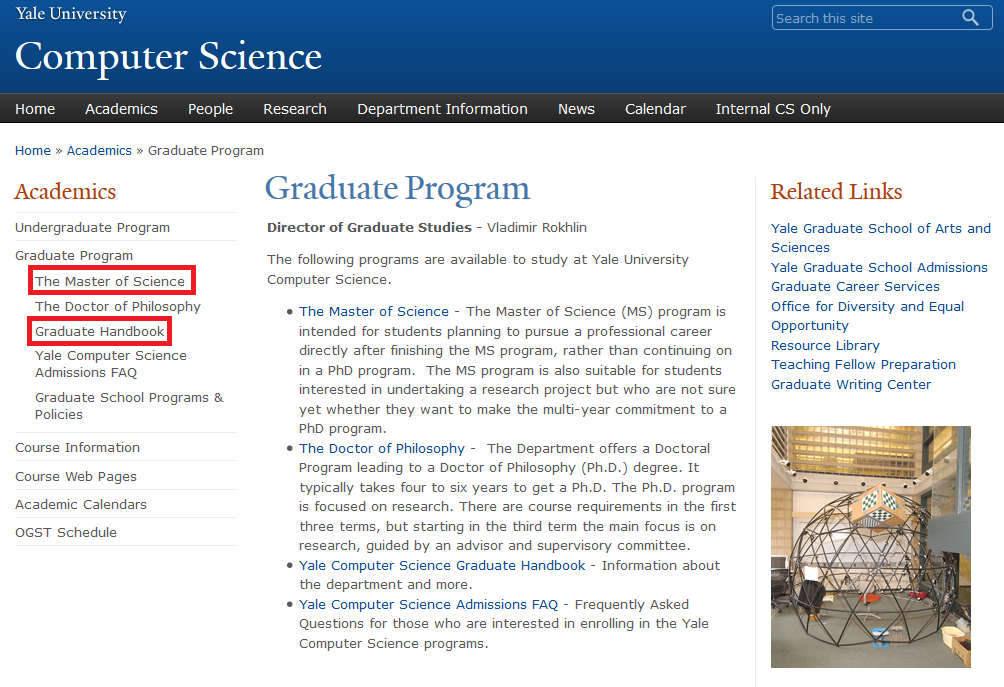This screenshot has width=1004, height=687.
Task: Go to the Internal CS Only page
Action: [x=772, y=109]
